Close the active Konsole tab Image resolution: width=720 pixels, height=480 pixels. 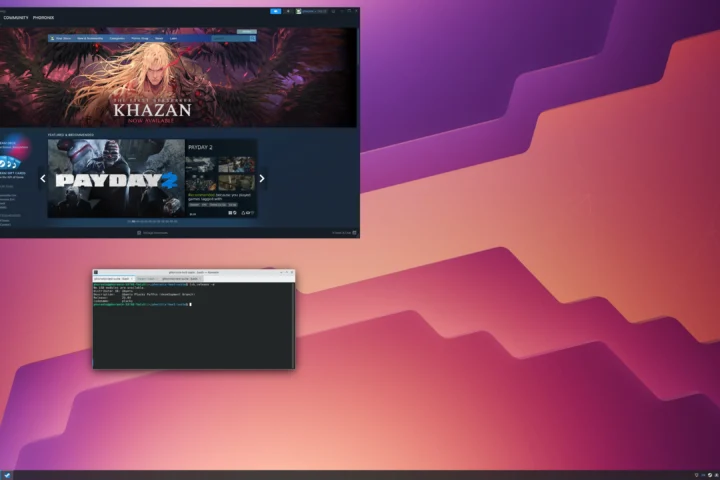click(x=132, y=279)
